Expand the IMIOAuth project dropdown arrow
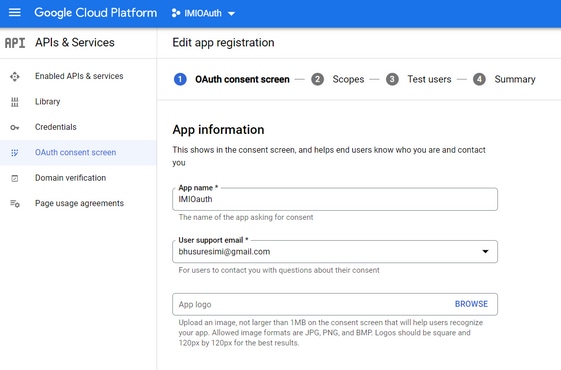This screenshot has width=561, height=370. (x=231, y=14)
